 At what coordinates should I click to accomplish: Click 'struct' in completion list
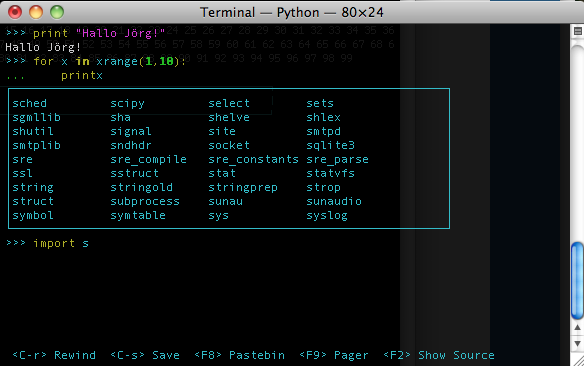tap(33, 201)
